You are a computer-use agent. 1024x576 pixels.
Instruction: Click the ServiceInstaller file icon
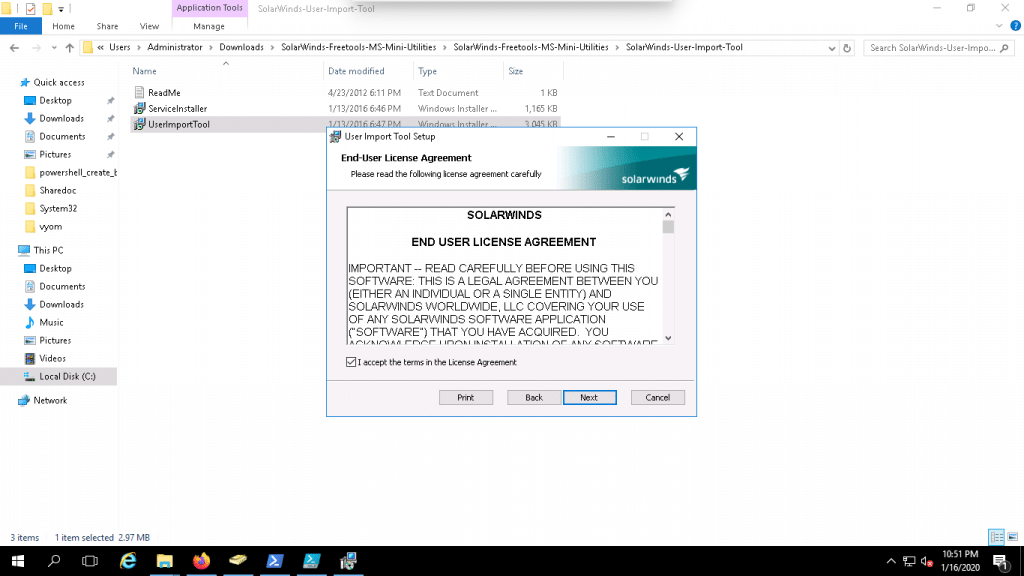[139, 108]
